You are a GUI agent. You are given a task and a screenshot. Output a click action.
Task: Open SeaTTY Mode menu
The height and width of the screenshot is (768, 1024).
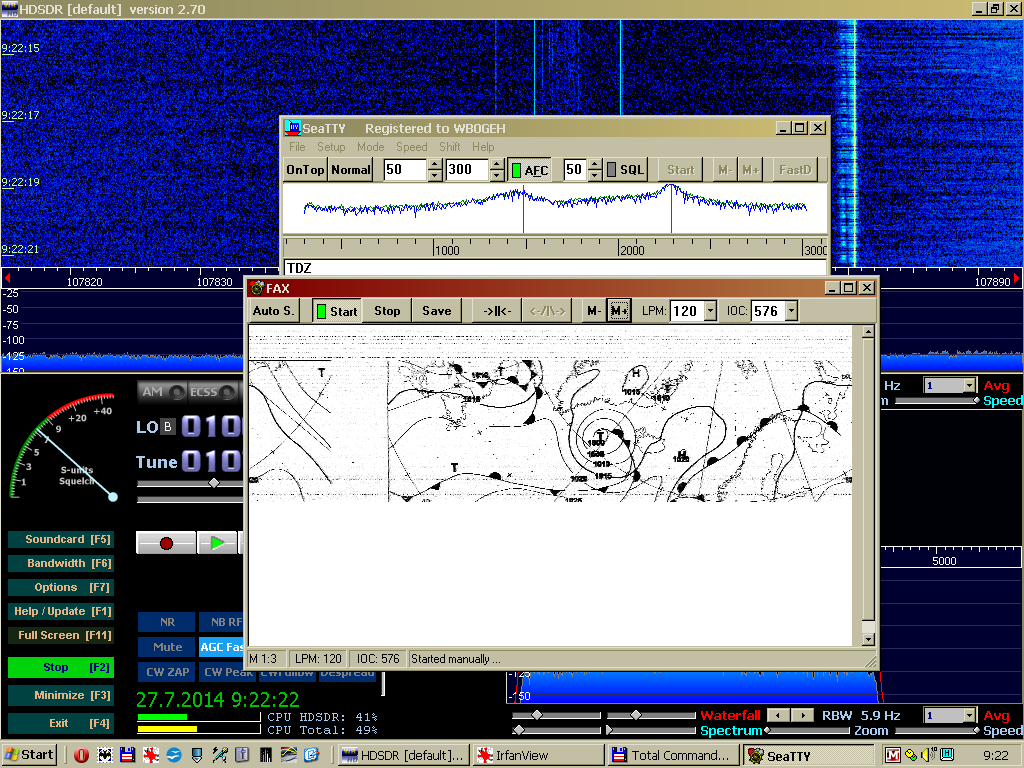point(370,147)
